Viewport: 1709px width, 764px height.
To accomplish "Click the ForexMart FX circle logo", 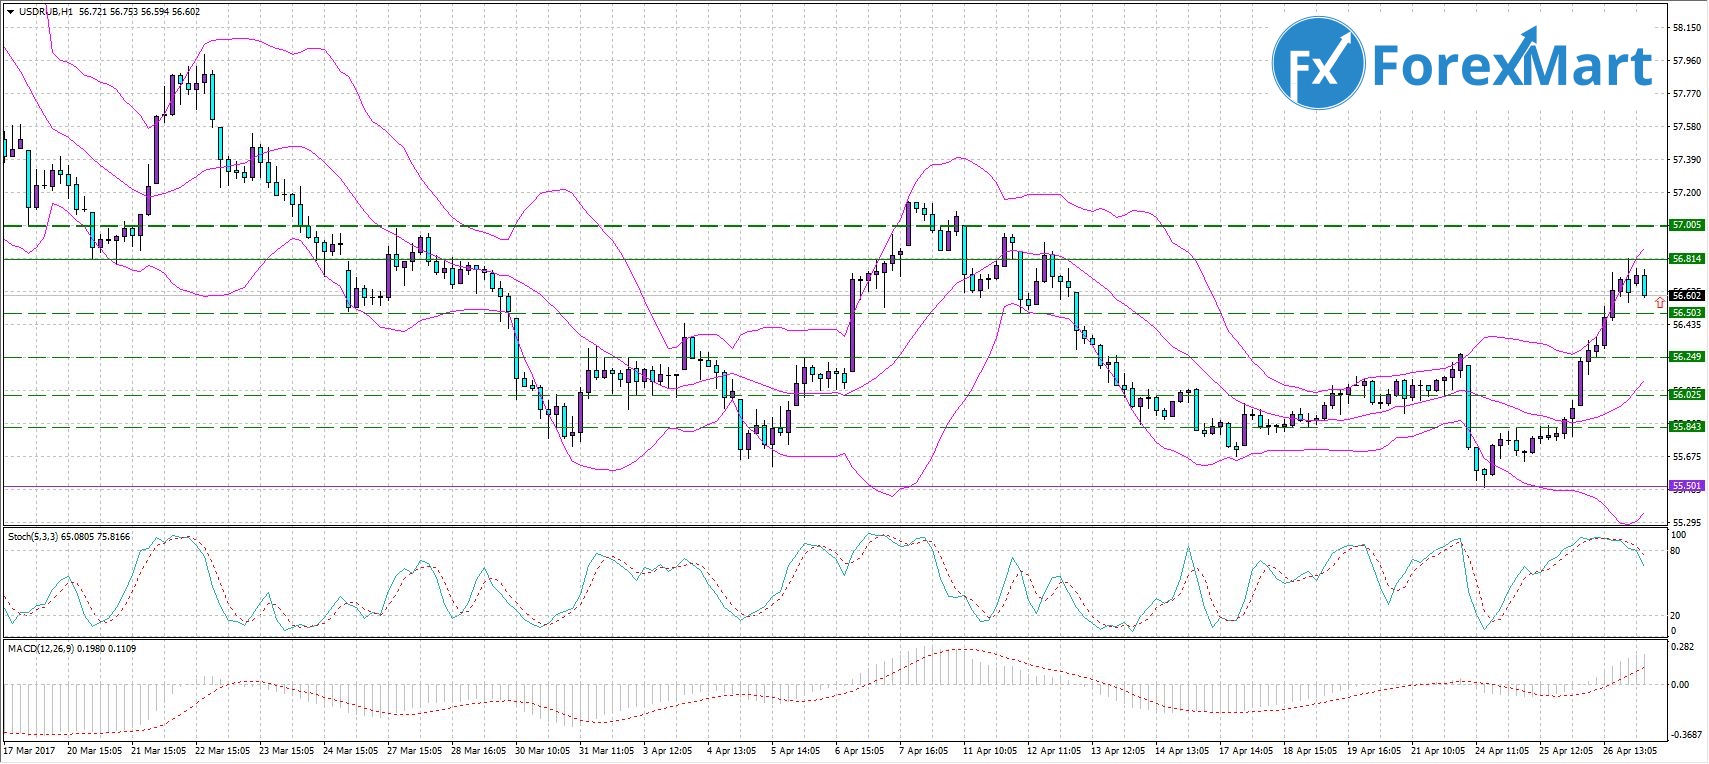I will (x=1318, y=65).
